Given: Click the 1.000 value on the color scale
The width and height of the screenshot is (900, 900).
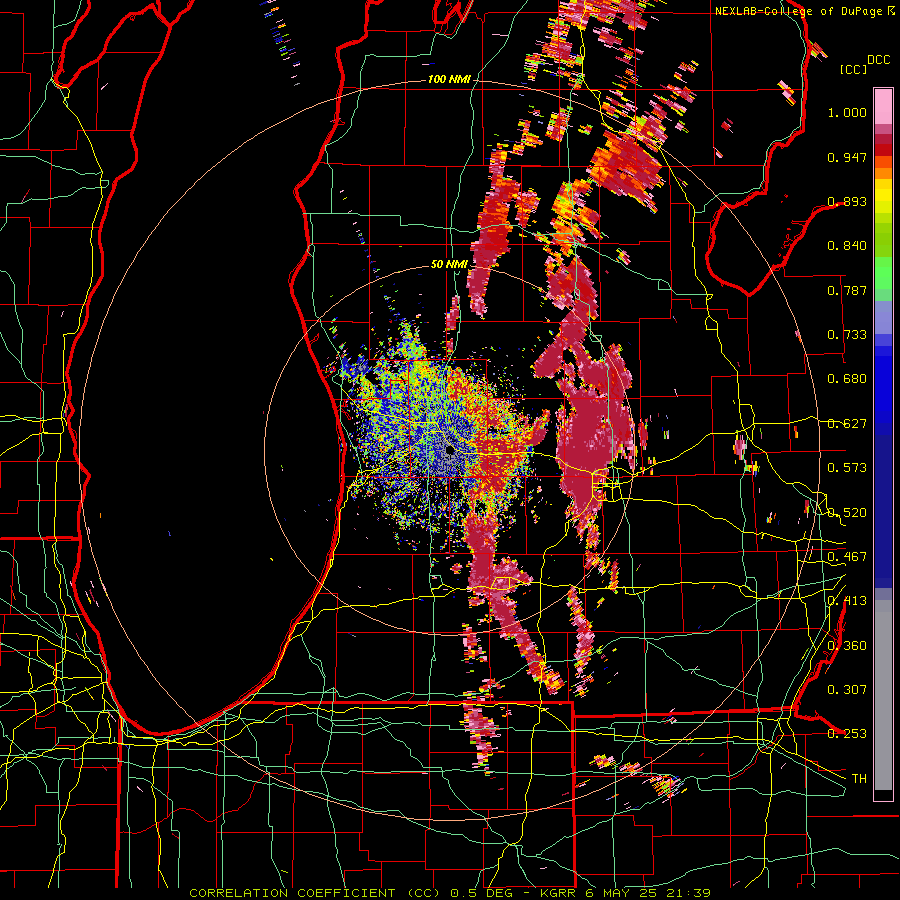Looking at the screenshot, I should click(x=847, y=112).
